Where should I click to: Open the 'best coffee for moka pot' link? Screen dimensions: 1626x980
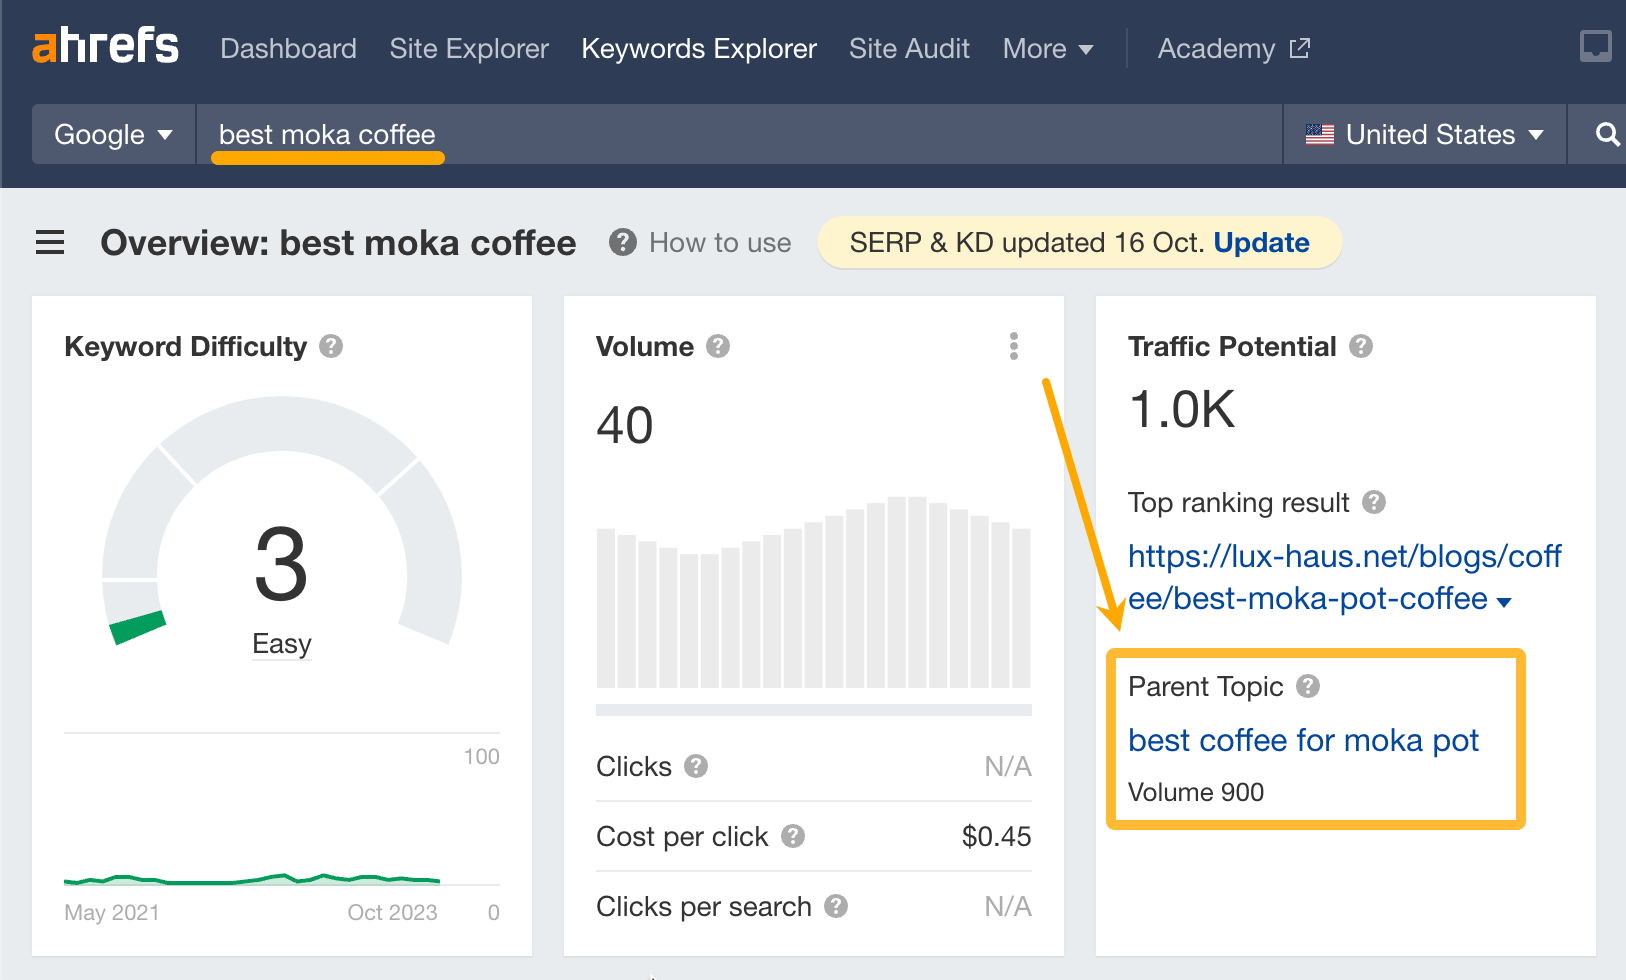(1303, 740)
